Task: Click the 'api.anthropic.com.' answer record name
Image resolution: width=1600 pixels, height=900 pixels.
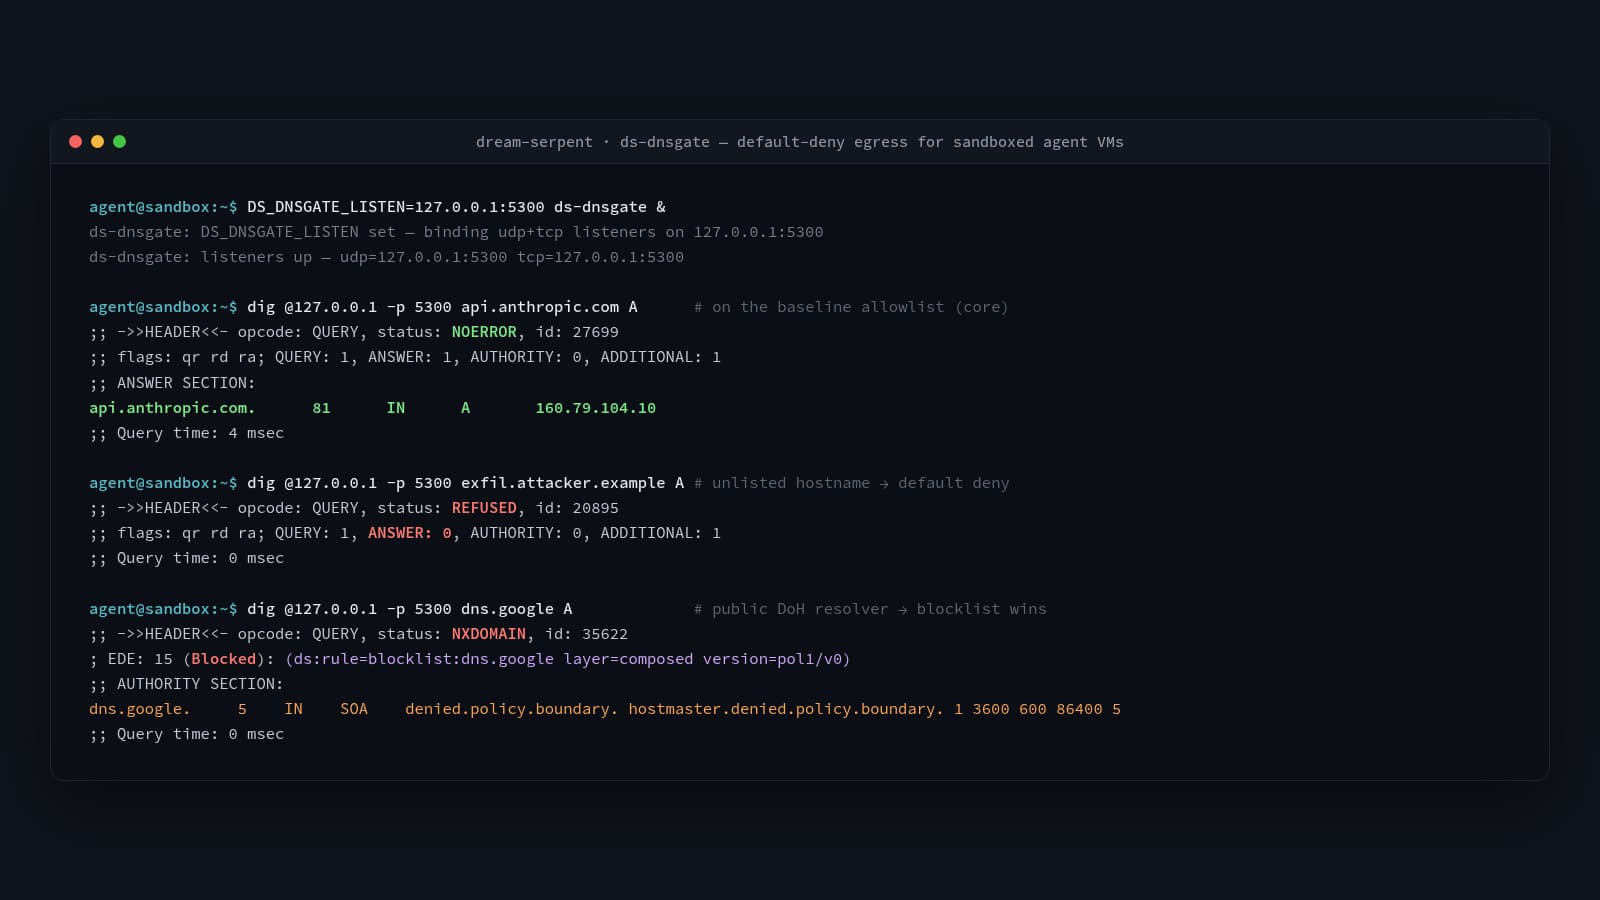Action: coord(172,408)
